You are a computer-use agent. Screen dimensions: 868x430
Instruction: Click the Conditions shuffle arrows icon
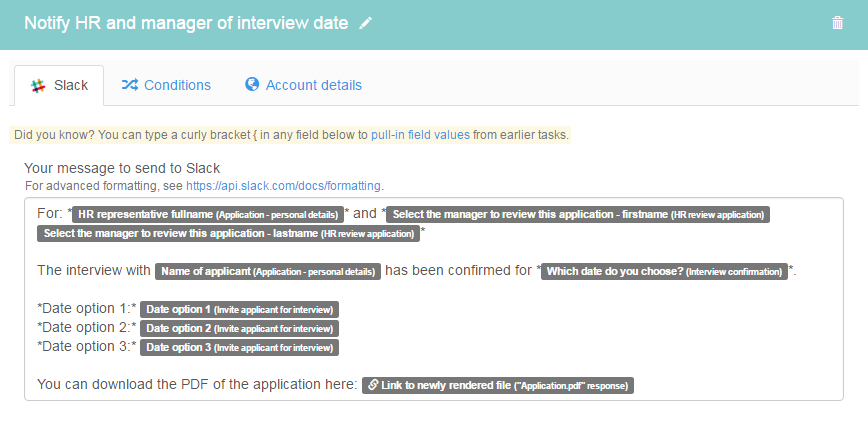(130, 85)
